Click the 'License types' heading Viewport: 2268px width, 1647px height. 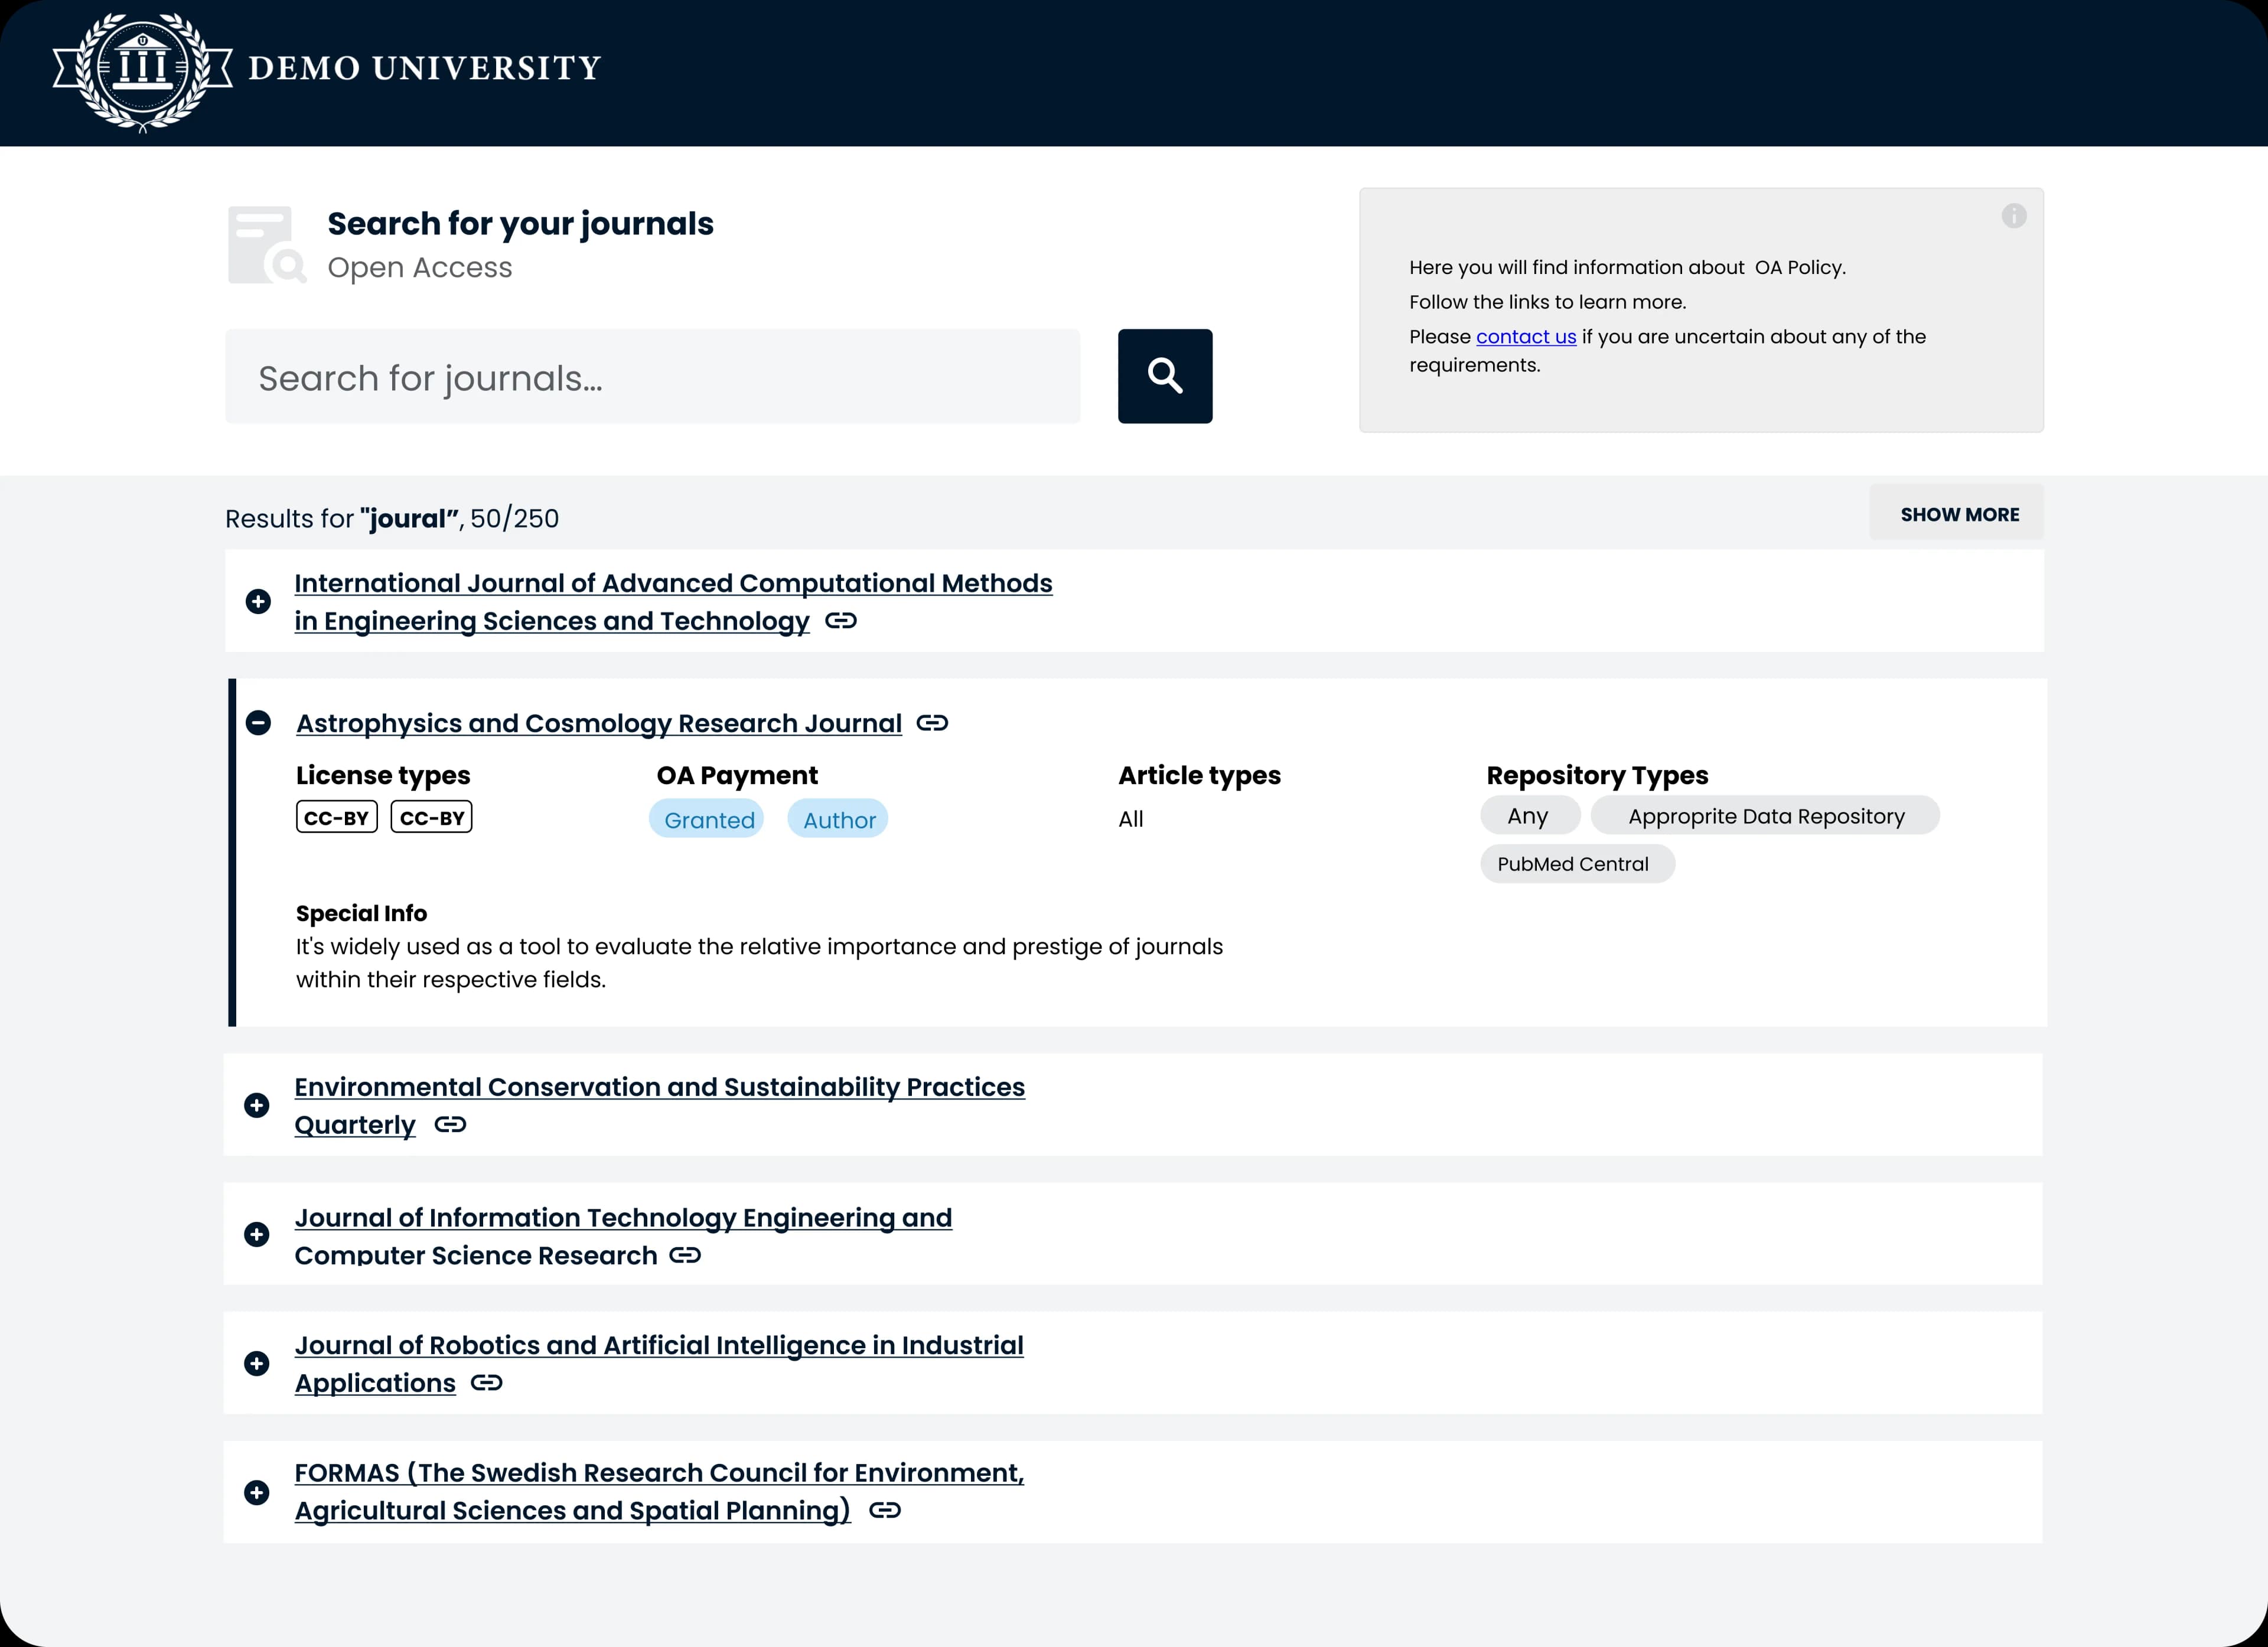(383, 775)
